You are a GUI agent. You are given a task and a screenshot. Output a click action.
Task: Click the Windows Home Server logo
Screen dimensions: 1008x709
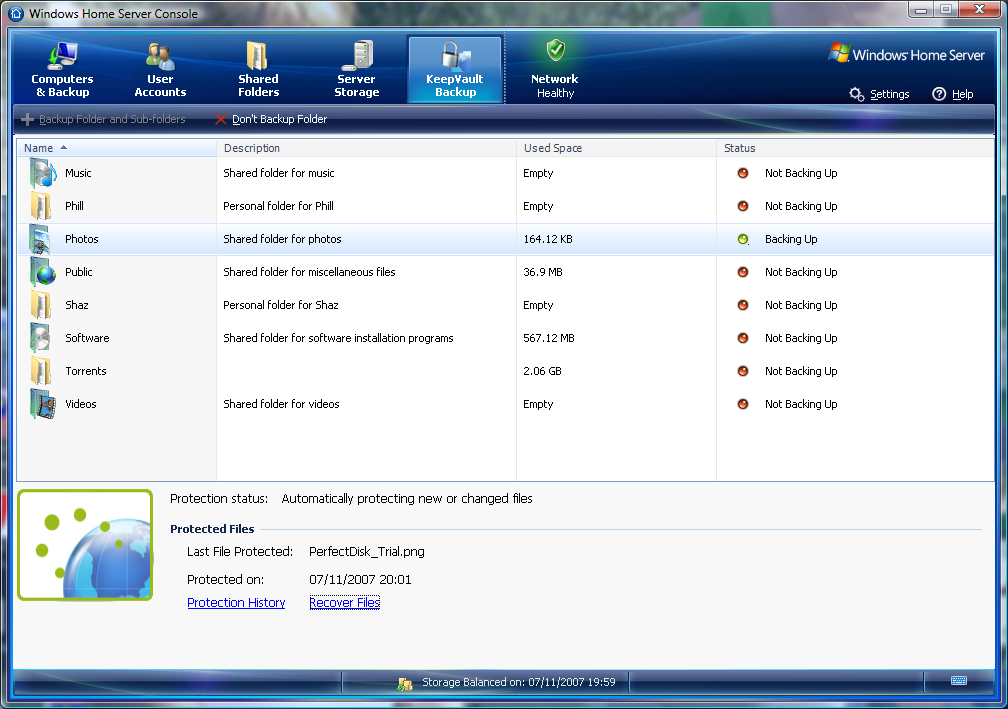coord(906,54)
